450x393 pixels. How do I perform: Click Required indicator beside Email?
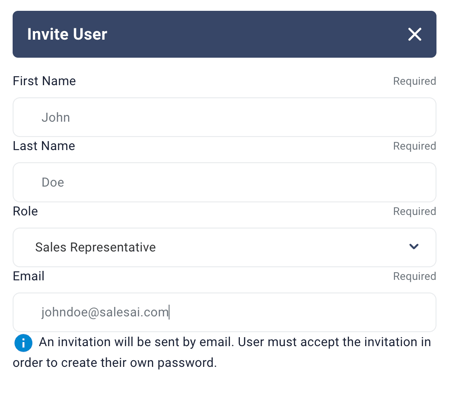point(414,276)
